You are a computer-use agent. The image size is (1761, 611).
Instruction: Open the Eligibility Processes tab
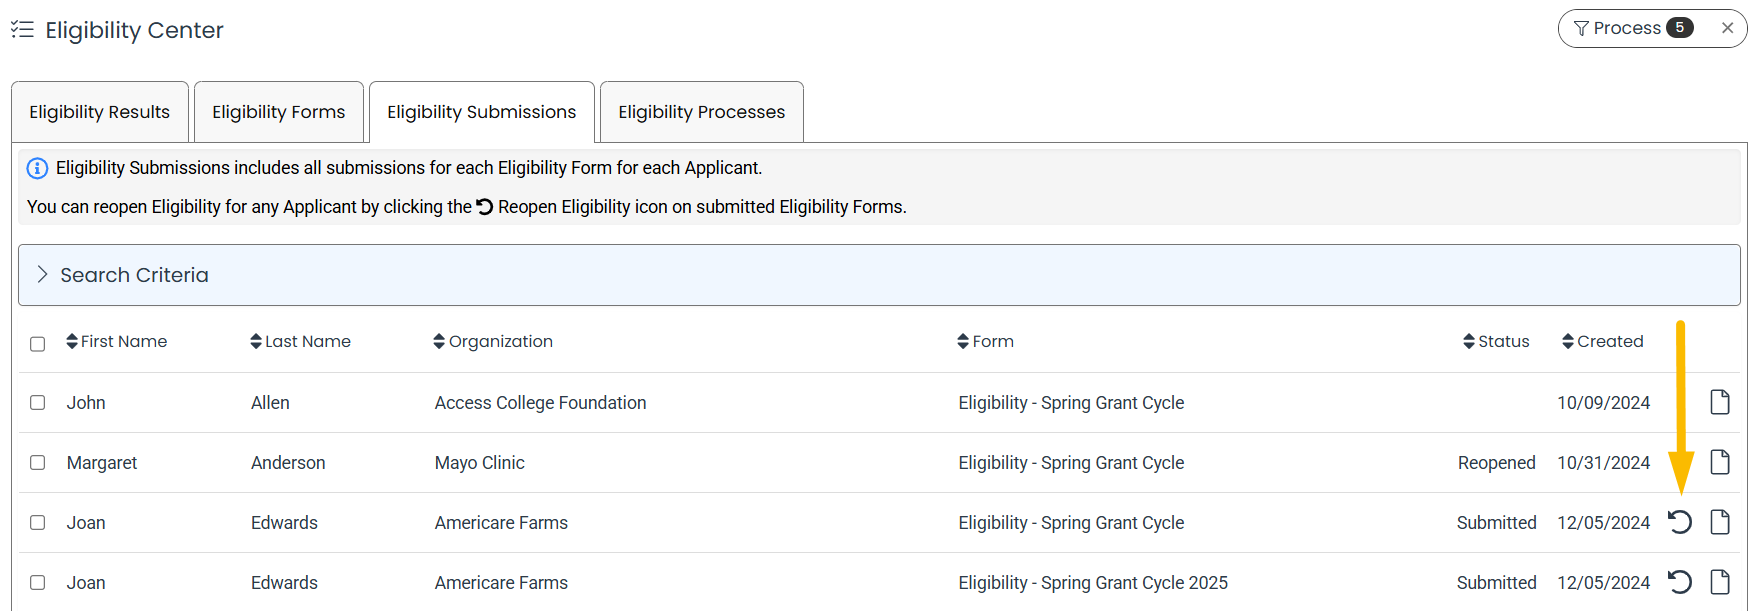click(702, 112)
